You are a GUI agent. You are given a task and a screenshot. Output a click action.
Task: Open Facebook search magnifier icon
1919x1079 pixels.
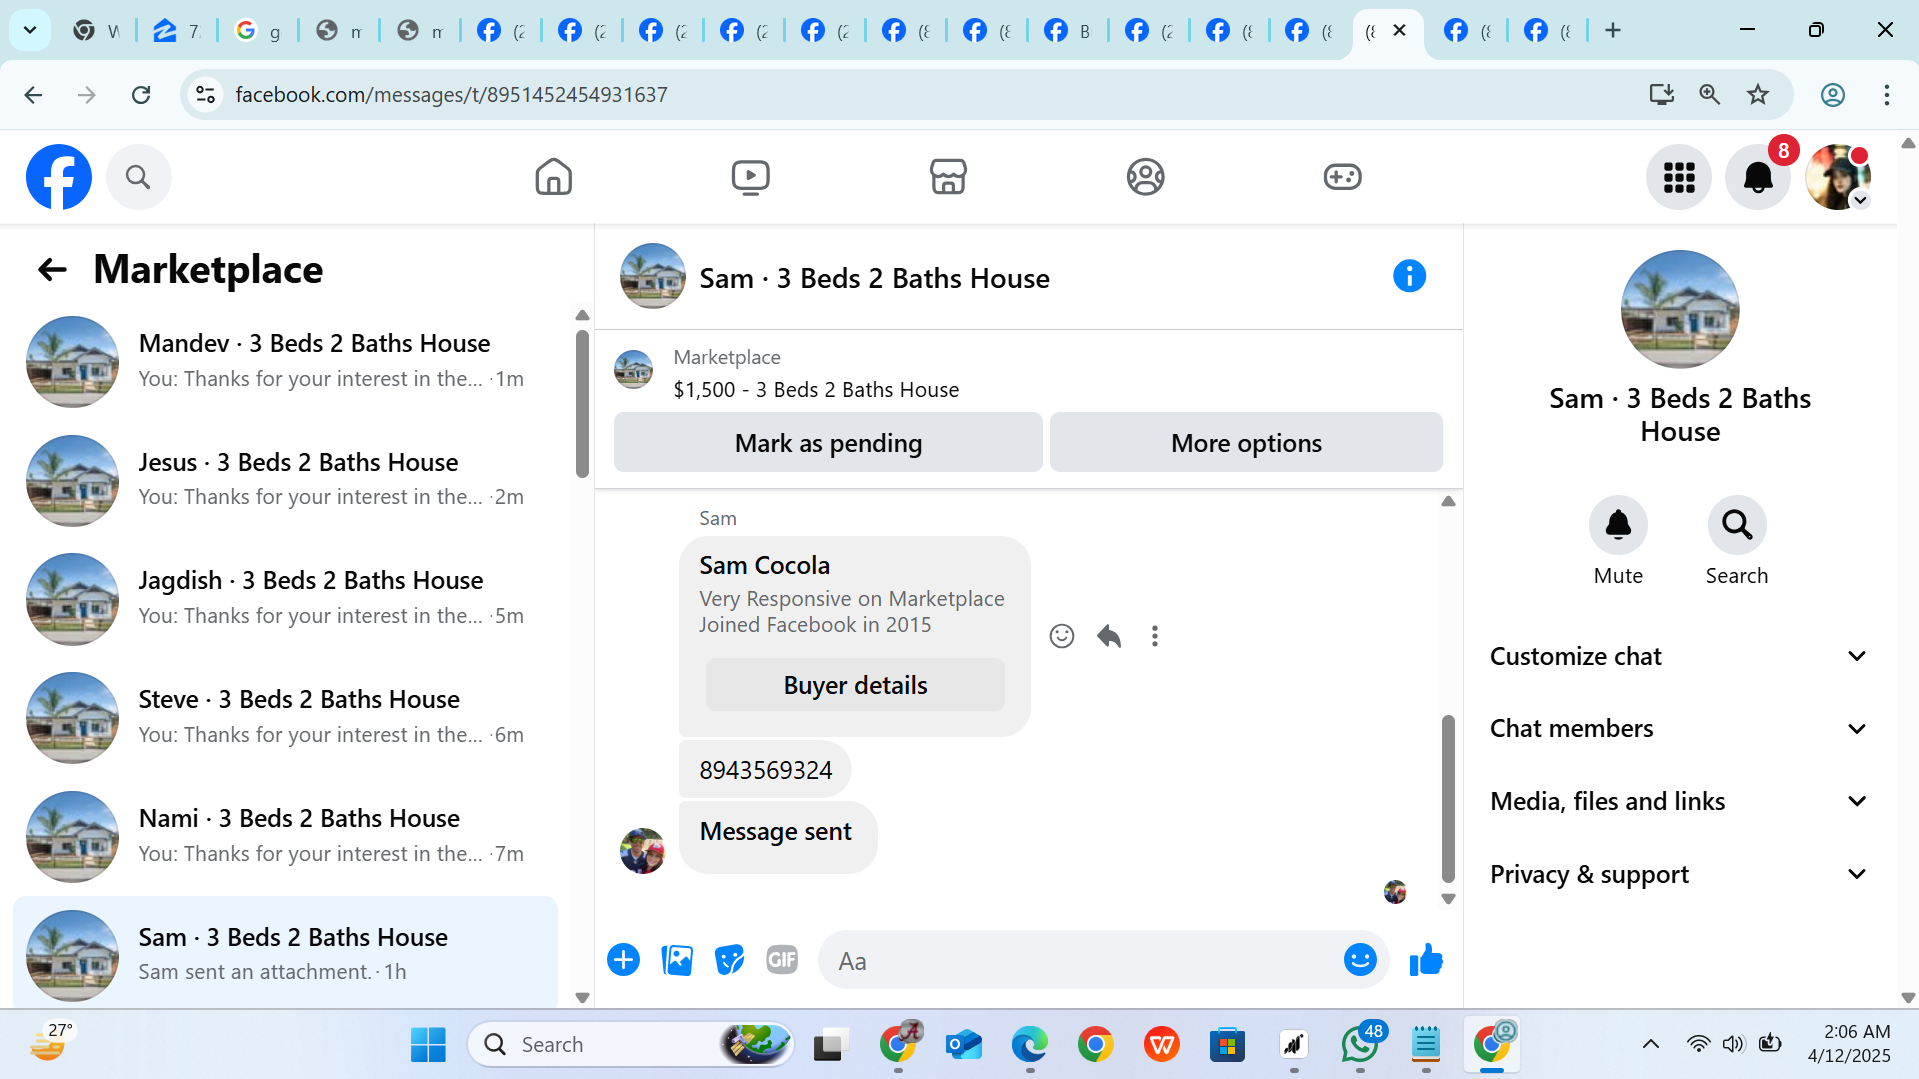pyautogui.click(x=138, y=177)
